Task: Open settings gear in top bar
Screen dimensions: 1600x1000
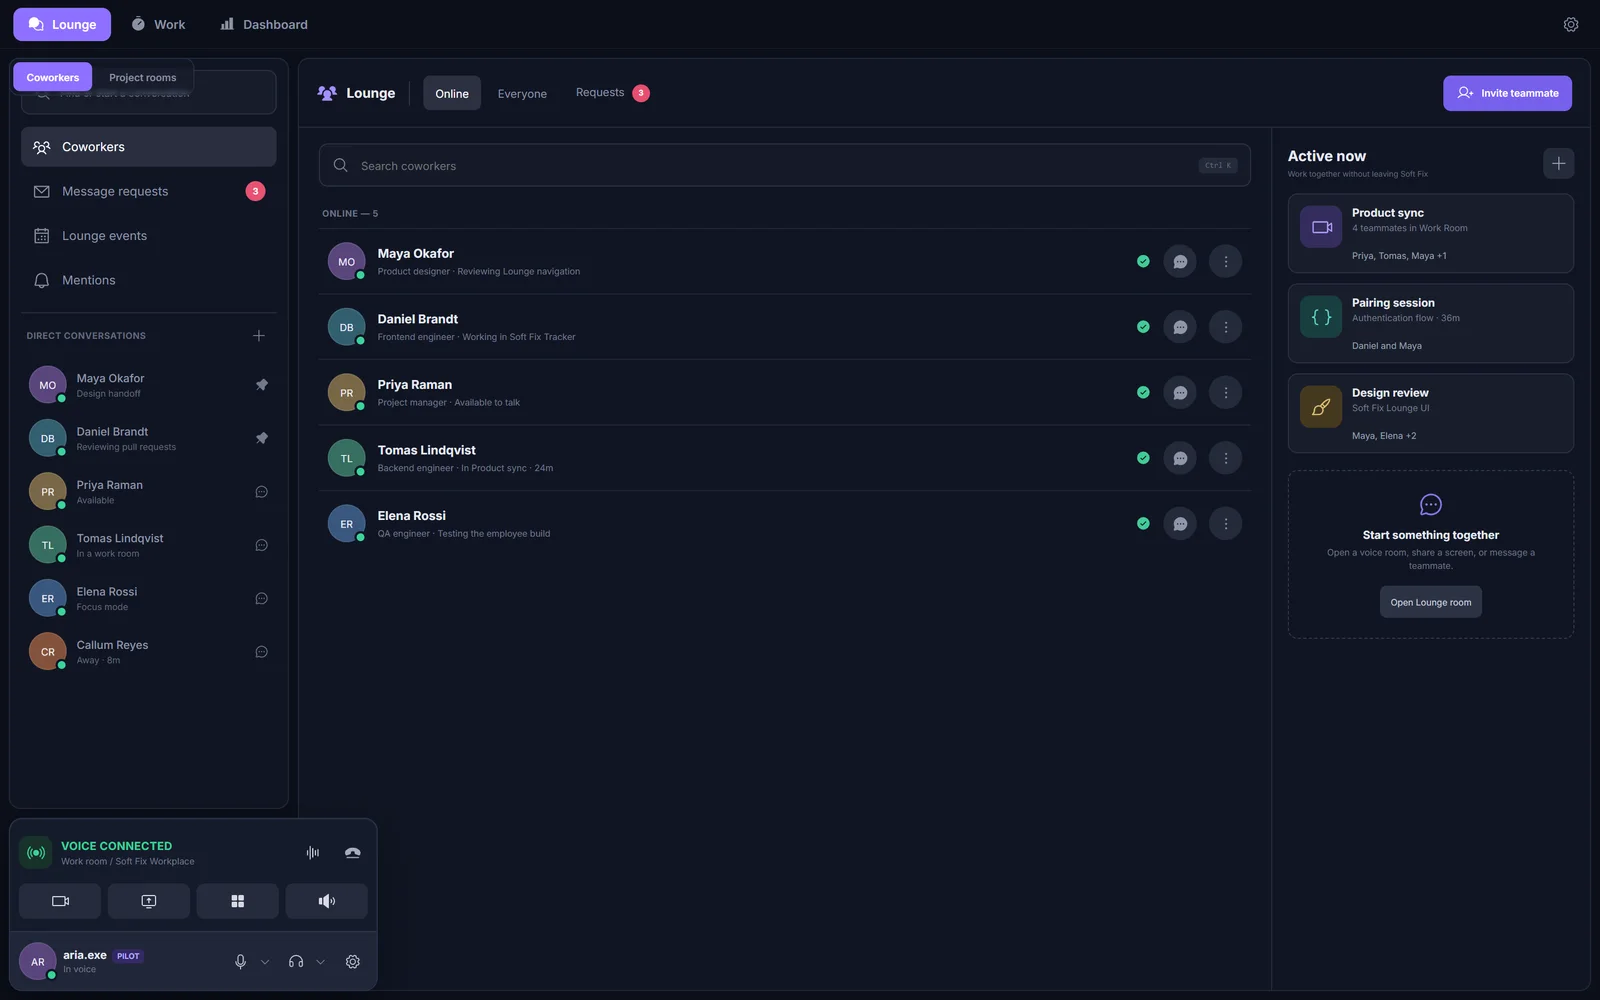Action: pyautogui.click(x=1571, y=25)
